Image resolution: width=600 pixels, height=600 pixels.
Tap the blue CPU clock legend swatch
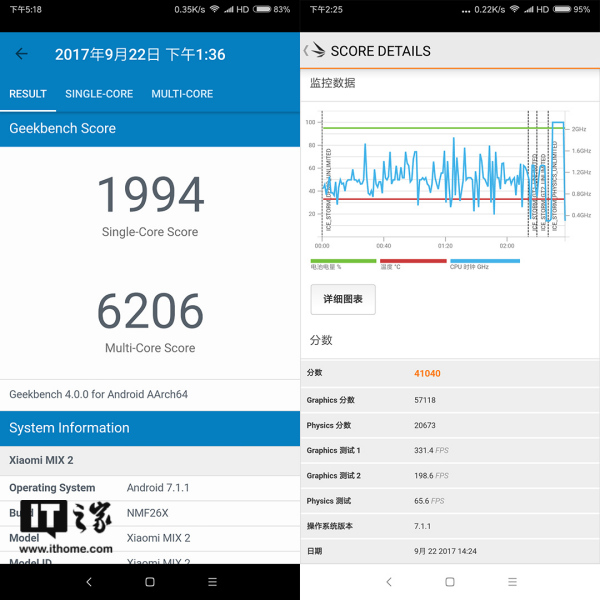tap(485, 261)
